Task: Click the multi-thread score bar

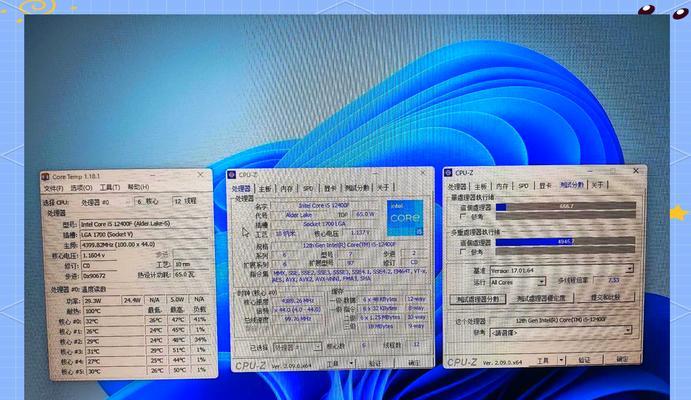Action: coord(565,242)
